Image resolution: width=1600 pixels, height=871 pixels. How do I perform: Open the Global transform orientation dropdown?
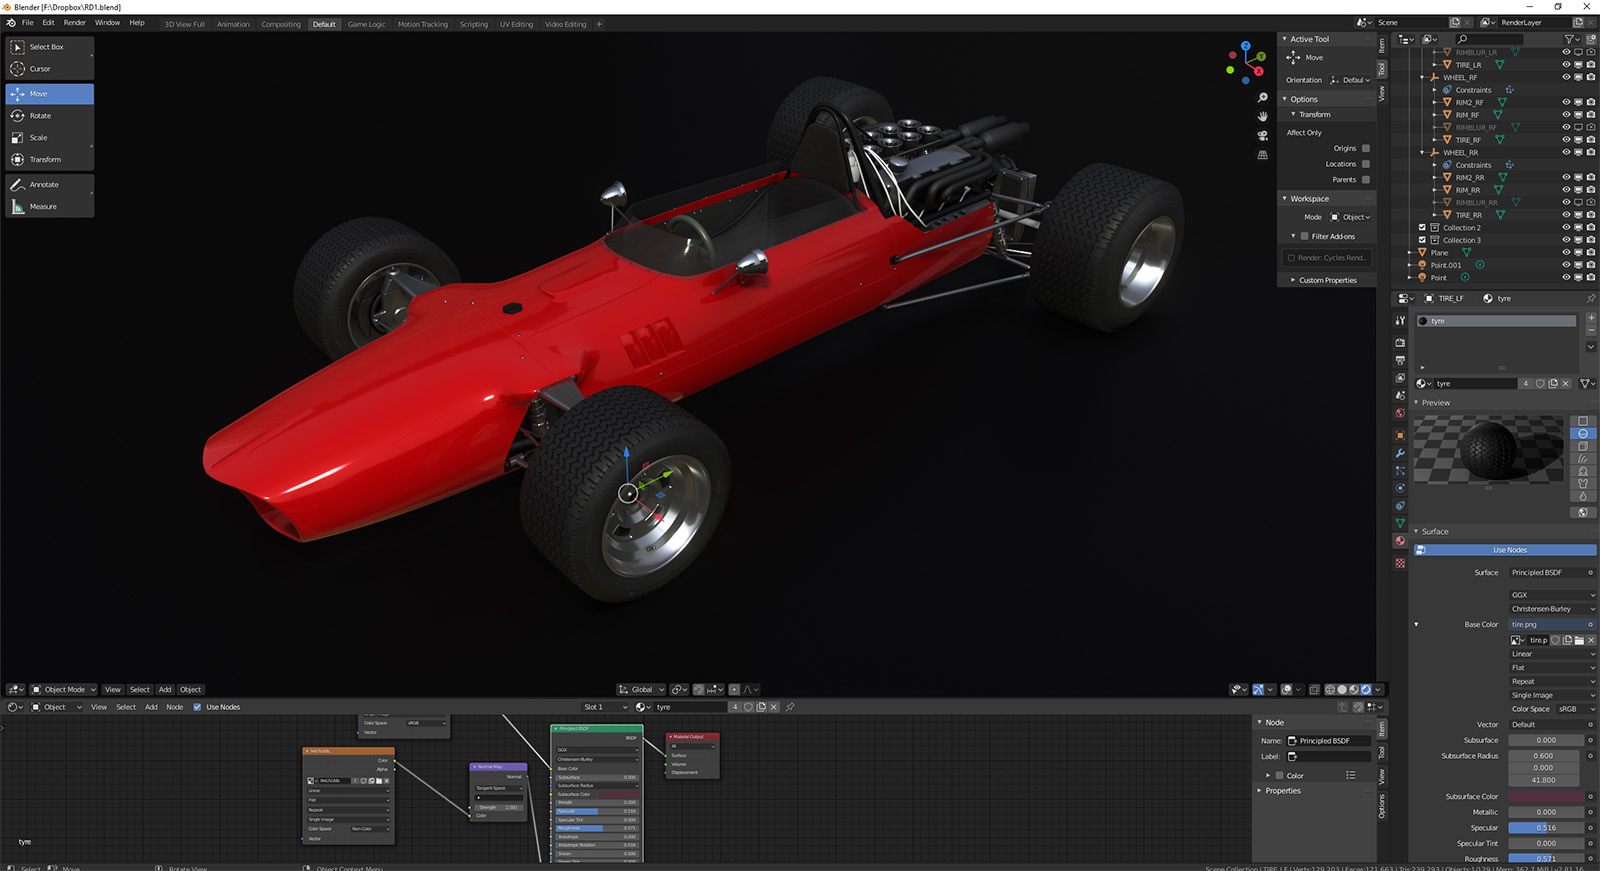(x=642, y=690)
